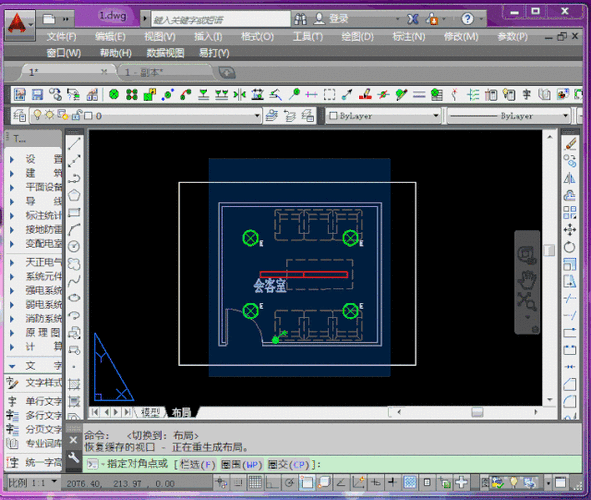591x500 pixels.
Task: Open the help question mark icon
Action: pyautogui.click(x=467, y=18)
